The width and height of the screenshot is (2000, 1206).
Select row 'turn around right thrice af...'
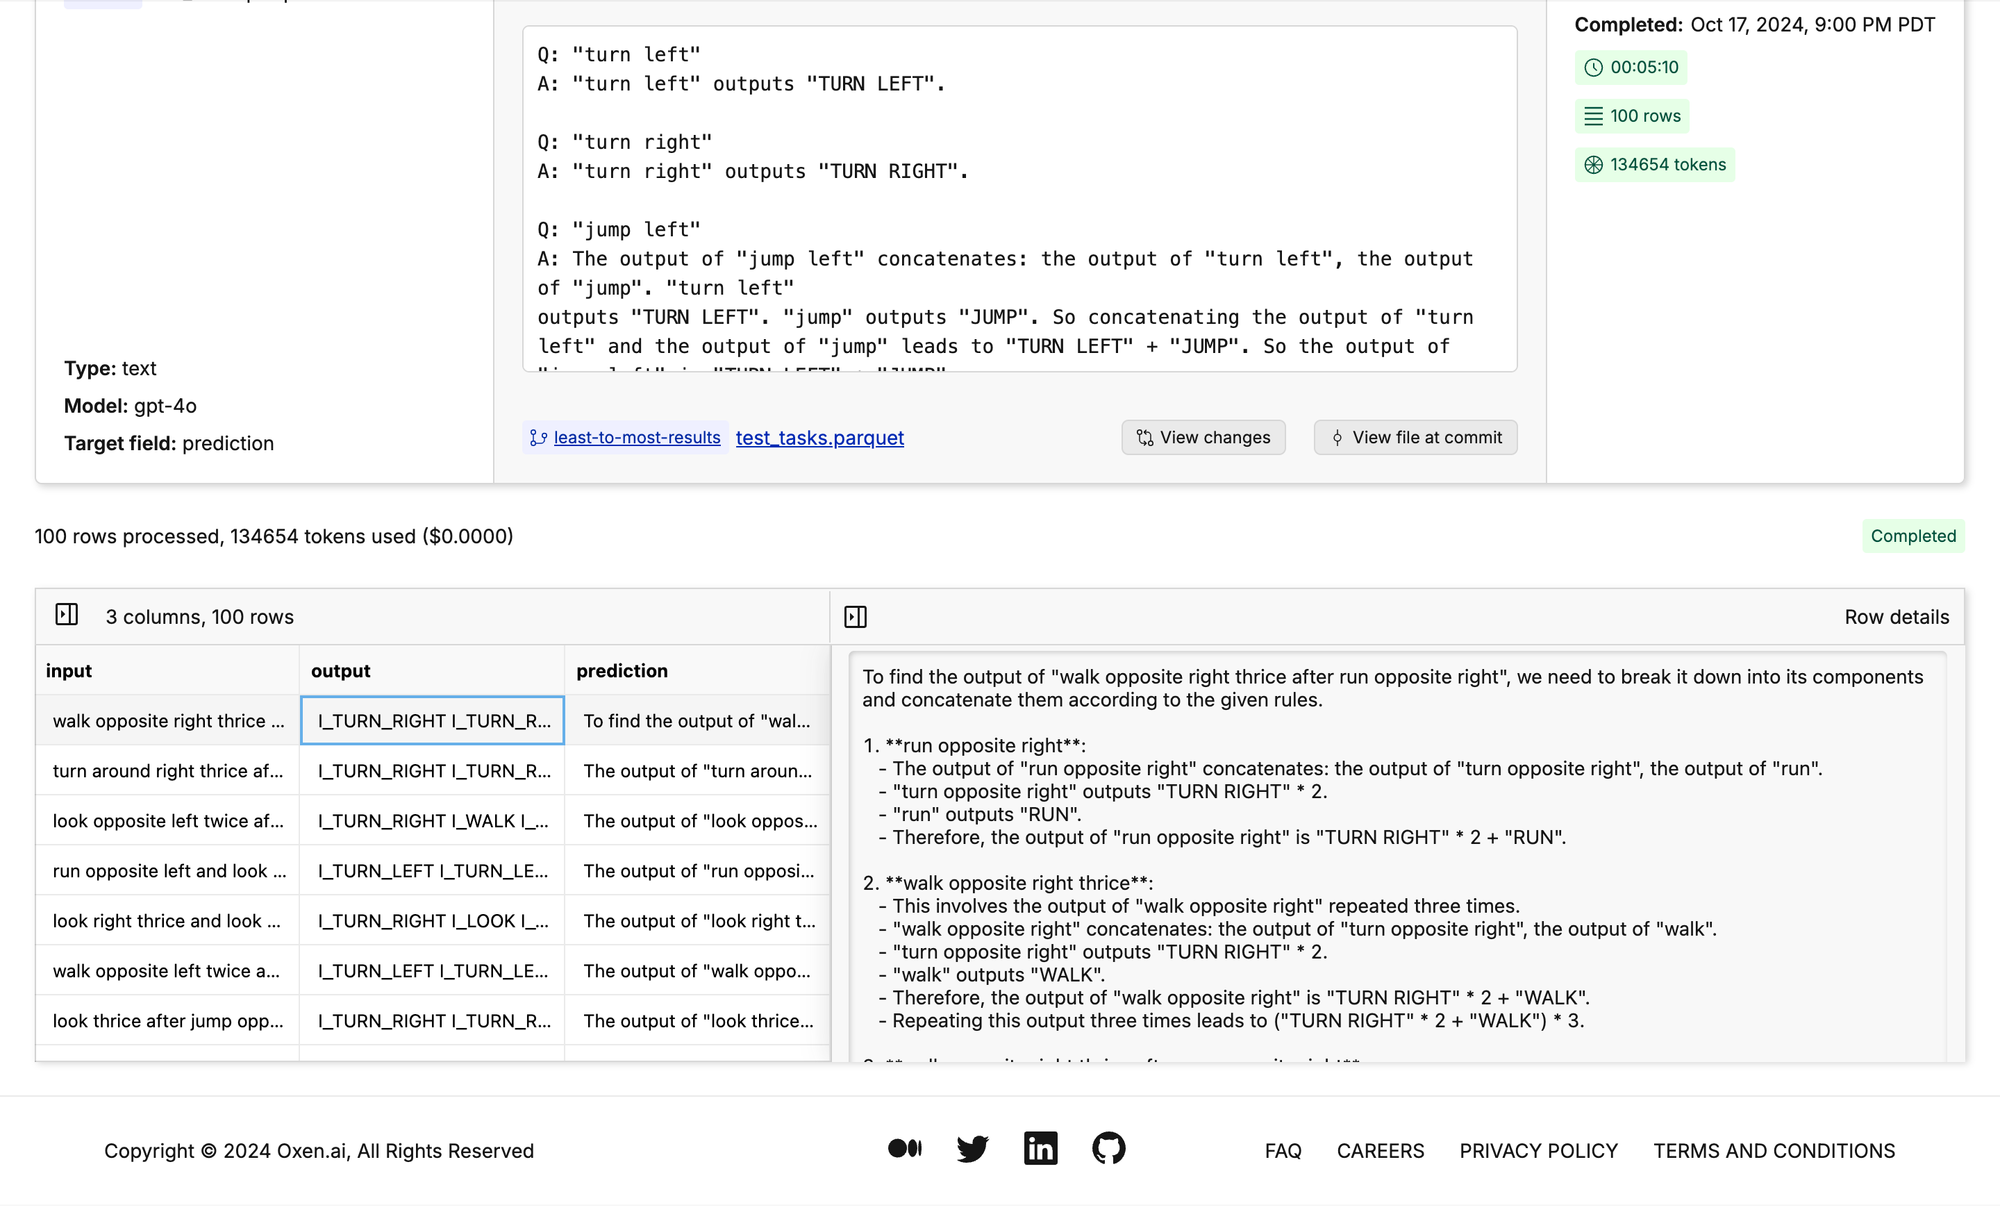click(x=168, y=771)
